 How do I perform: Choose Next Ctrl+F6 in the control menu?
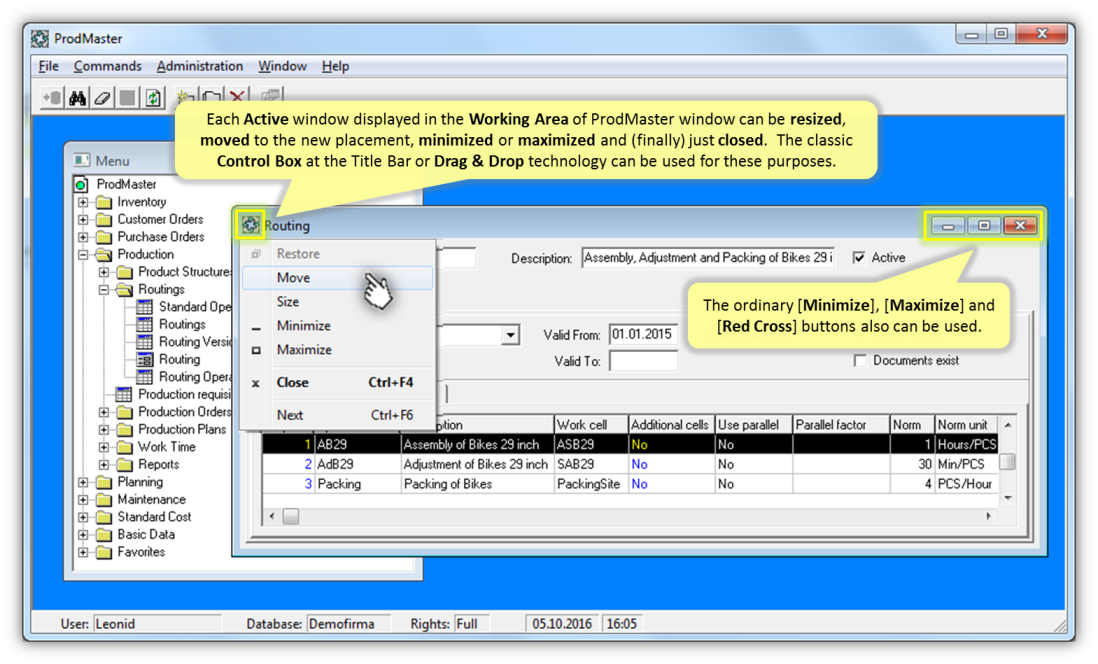tap(338, 415)
